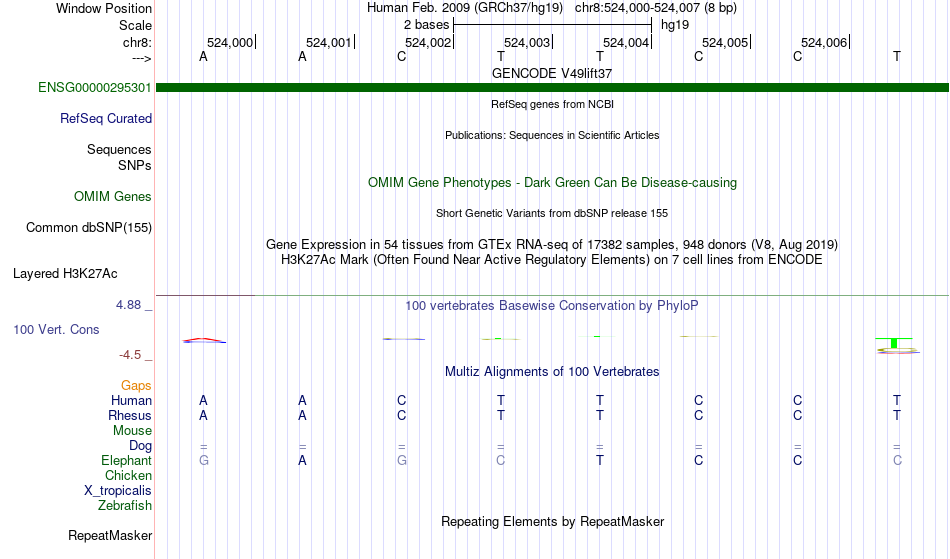Select the Dog alignment row label
This screenshot has width=950, height=559.
140,446
